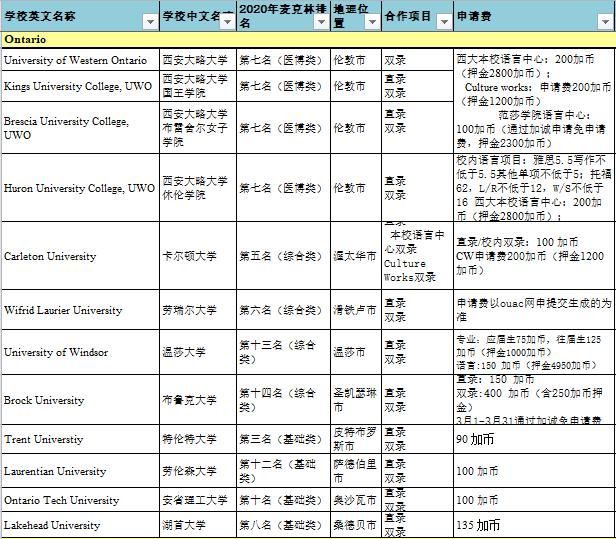Open filter dropdown for 学校英文名称 column
The height and width of the screenshot is (539, 616).
[149, 19]
